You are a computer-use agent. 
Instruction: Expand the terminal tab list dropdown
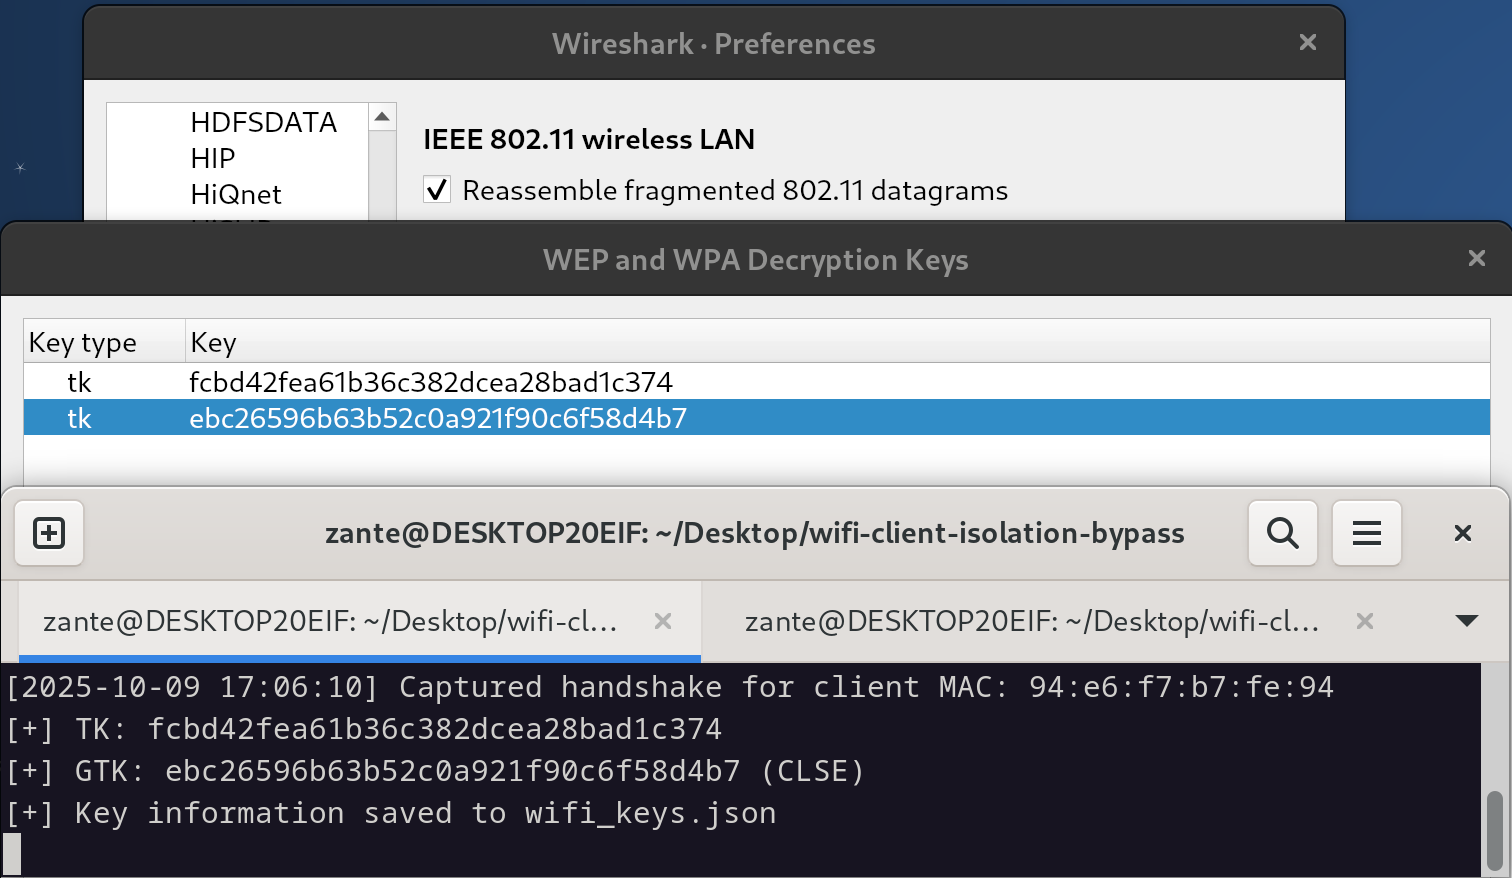pyautogui.click(x=1466, y=621)
